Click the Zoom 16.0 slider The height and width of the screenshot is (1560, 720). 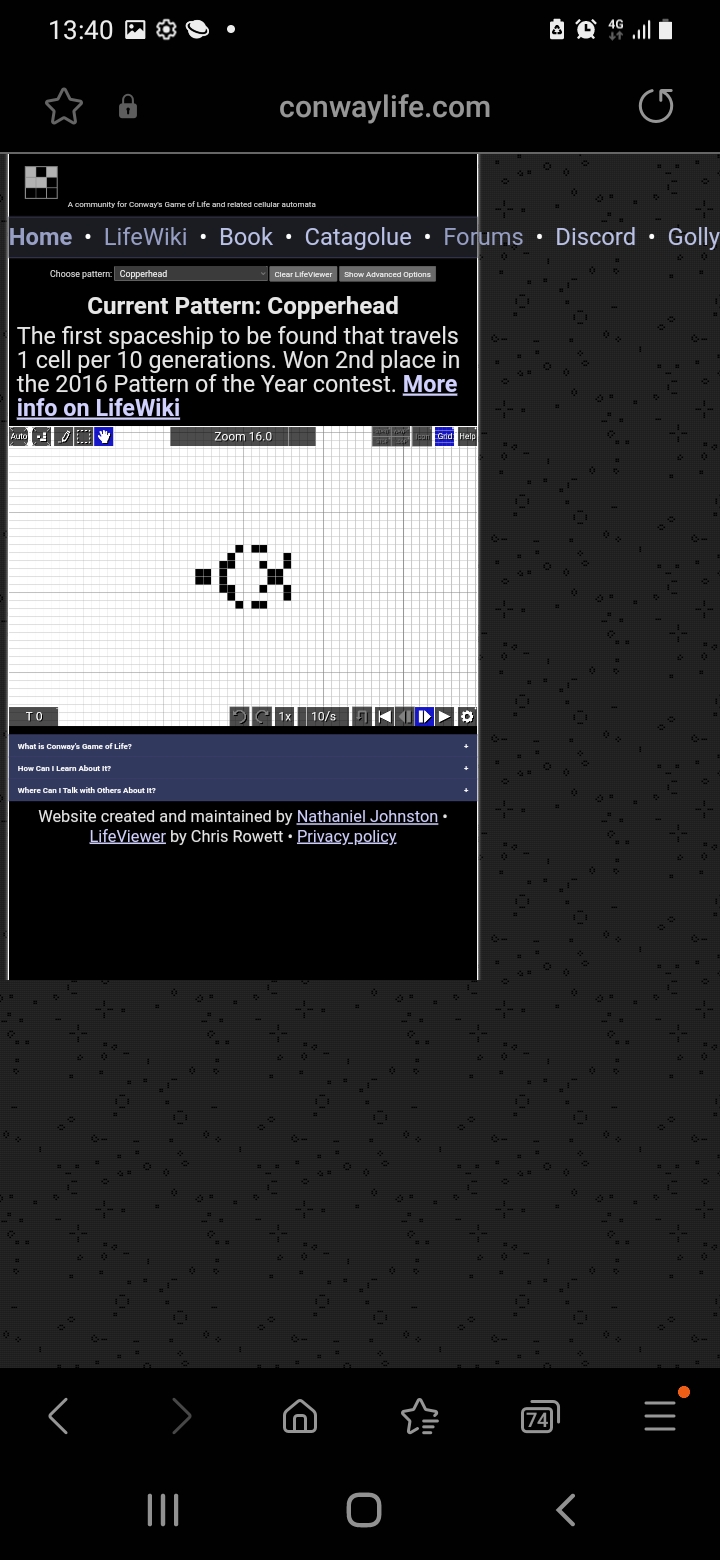pos(243,436)
